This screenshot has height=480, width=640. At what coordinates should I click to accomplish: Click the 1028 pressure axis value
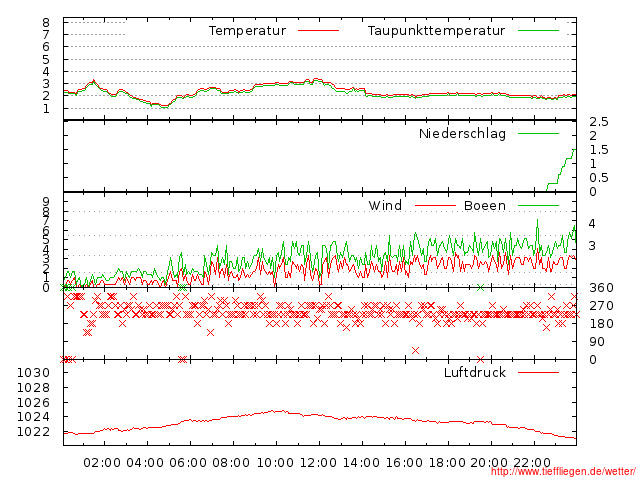(x=33, y=387)
